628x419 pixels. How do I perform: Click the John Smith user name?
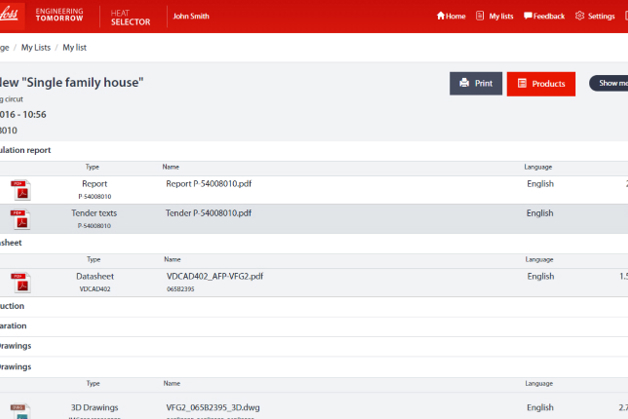tap(192, 16)
